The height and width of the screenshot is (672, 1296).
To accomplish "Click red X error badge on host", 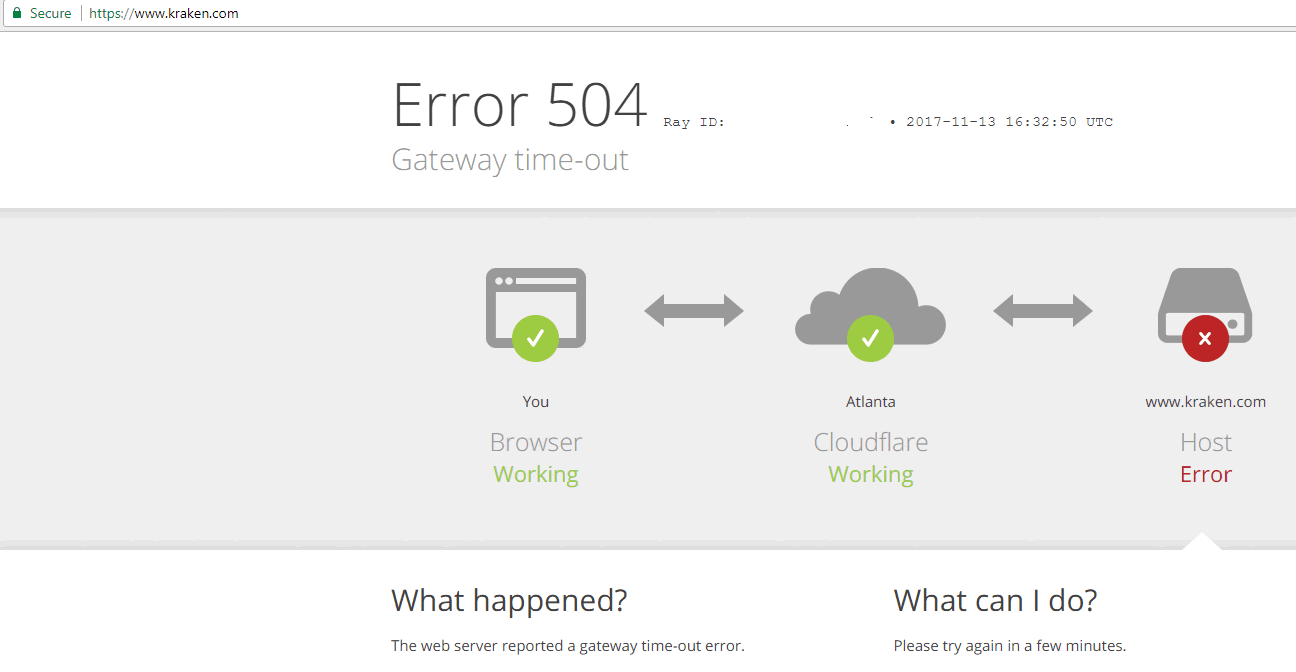I will pyautogui.click(x=1205, y=338).
